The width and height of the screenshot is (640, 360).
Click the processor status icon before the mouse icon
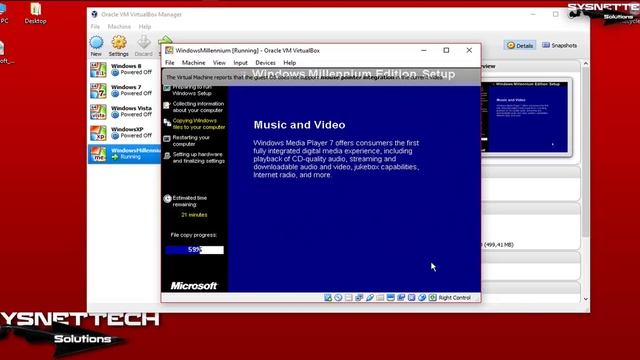tap(411, 298)
